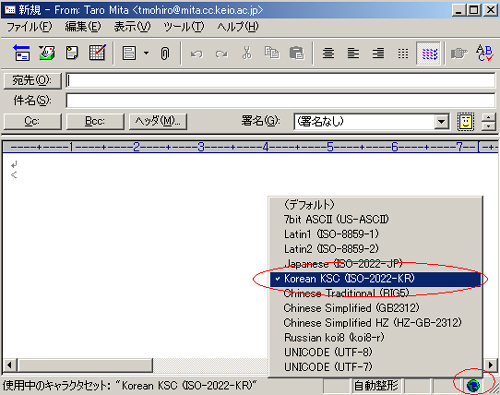Click the horizontal scrollbar thumb
Image resolution: width=500 pixels, height=395 pixels.
(86, 365)
